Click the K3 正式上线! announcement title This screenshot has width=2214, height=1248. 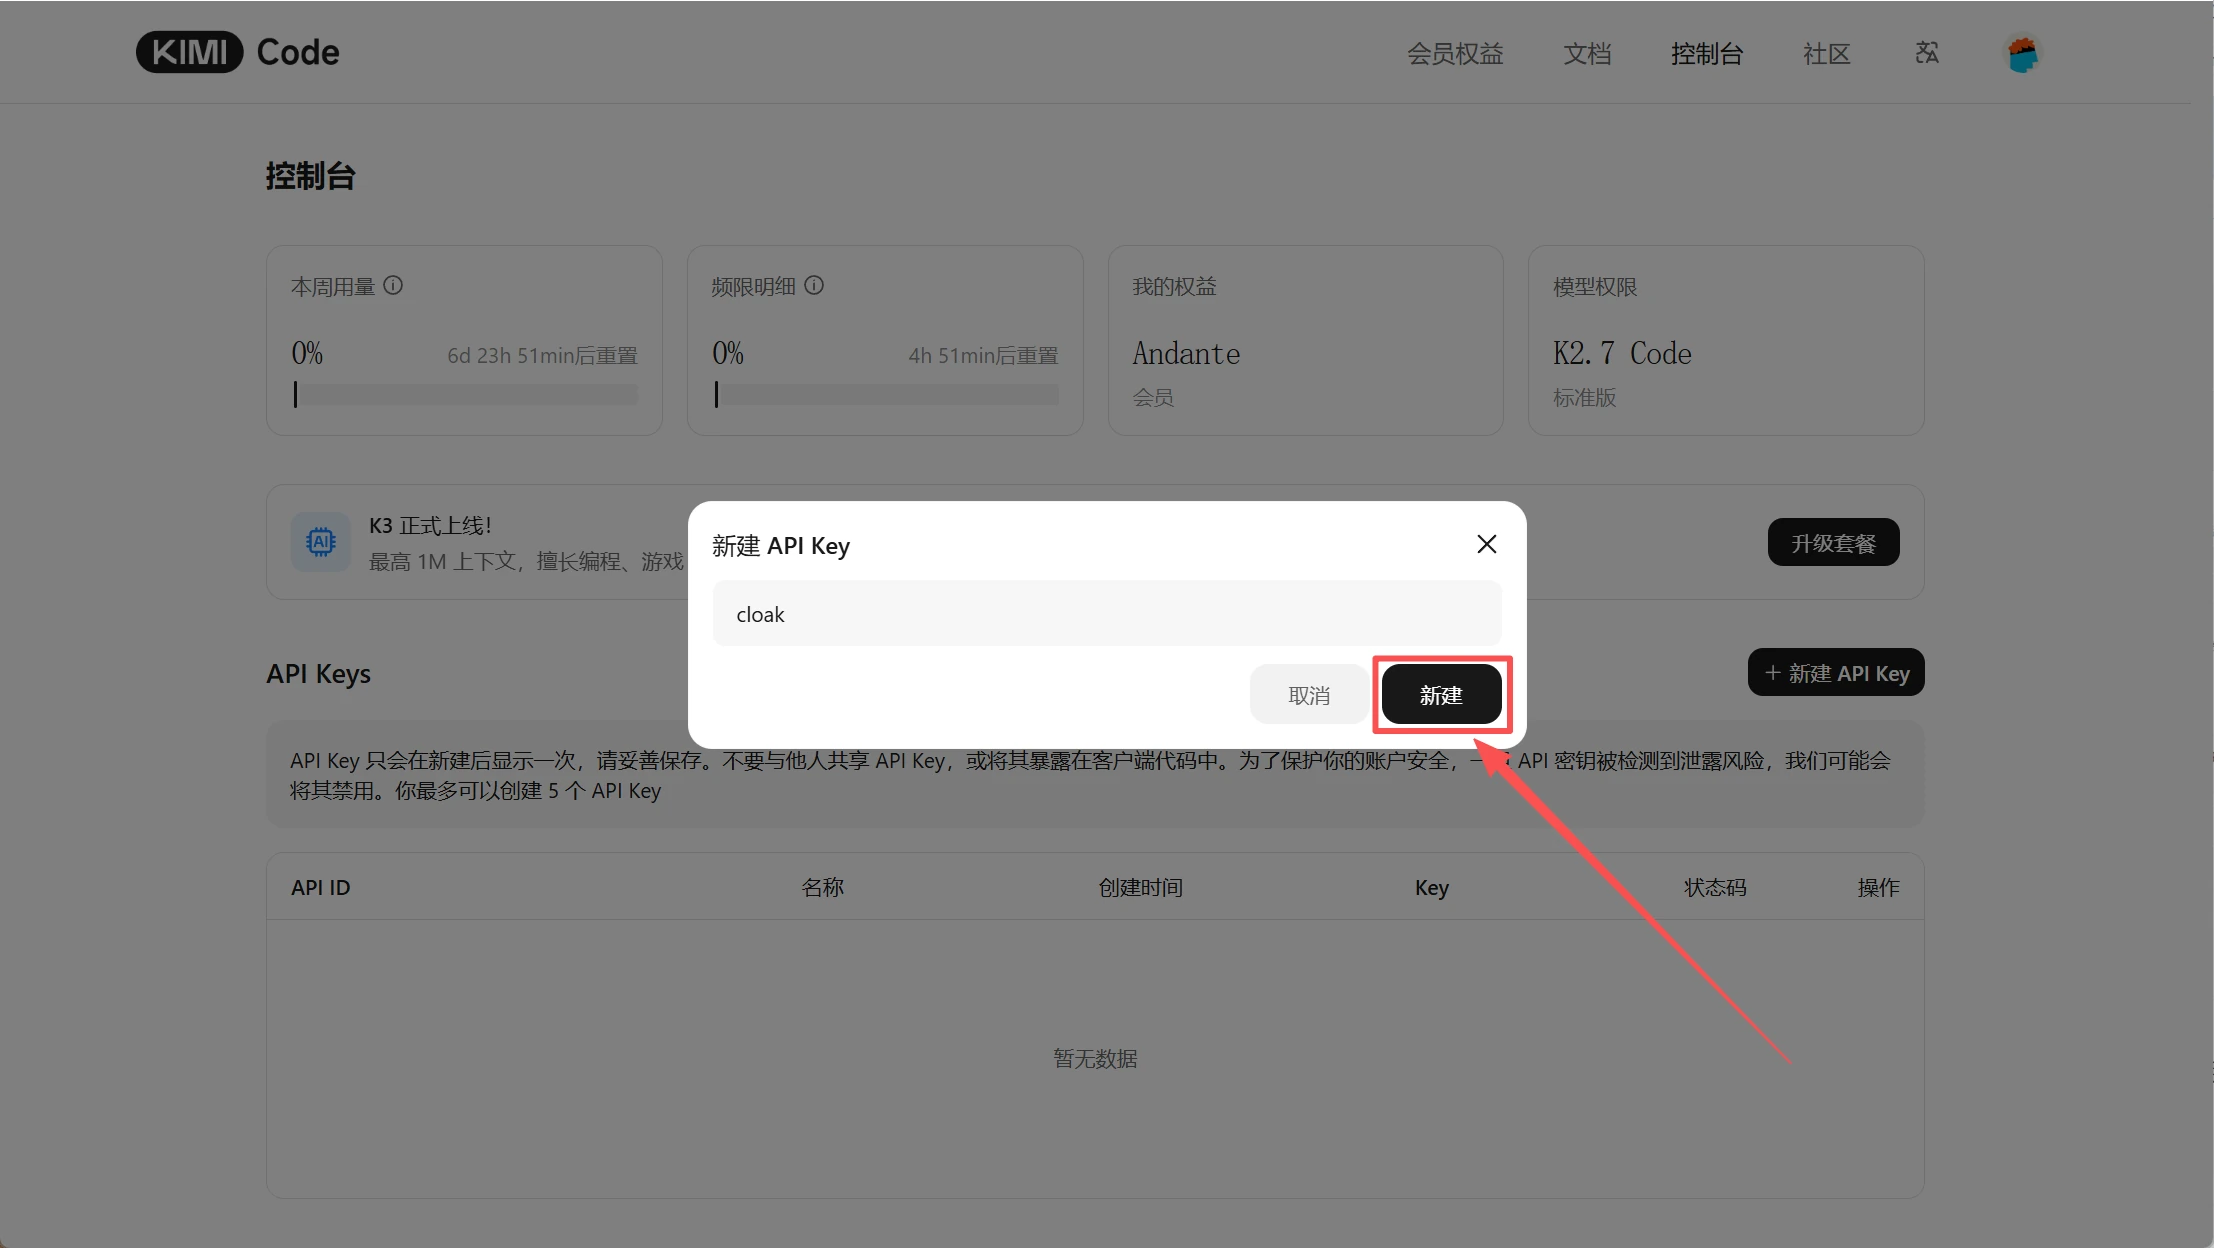tap(430, 526)
